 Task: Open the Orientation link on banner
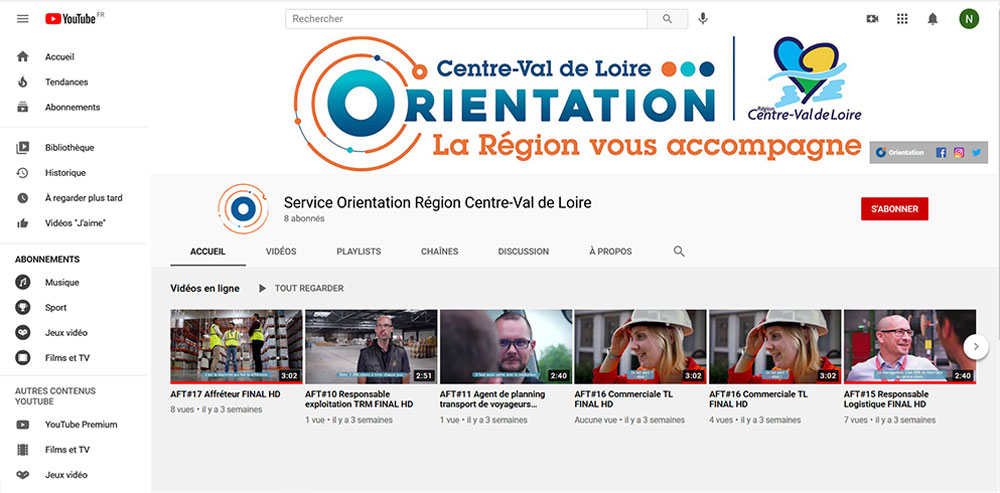[x=900, y=152]
